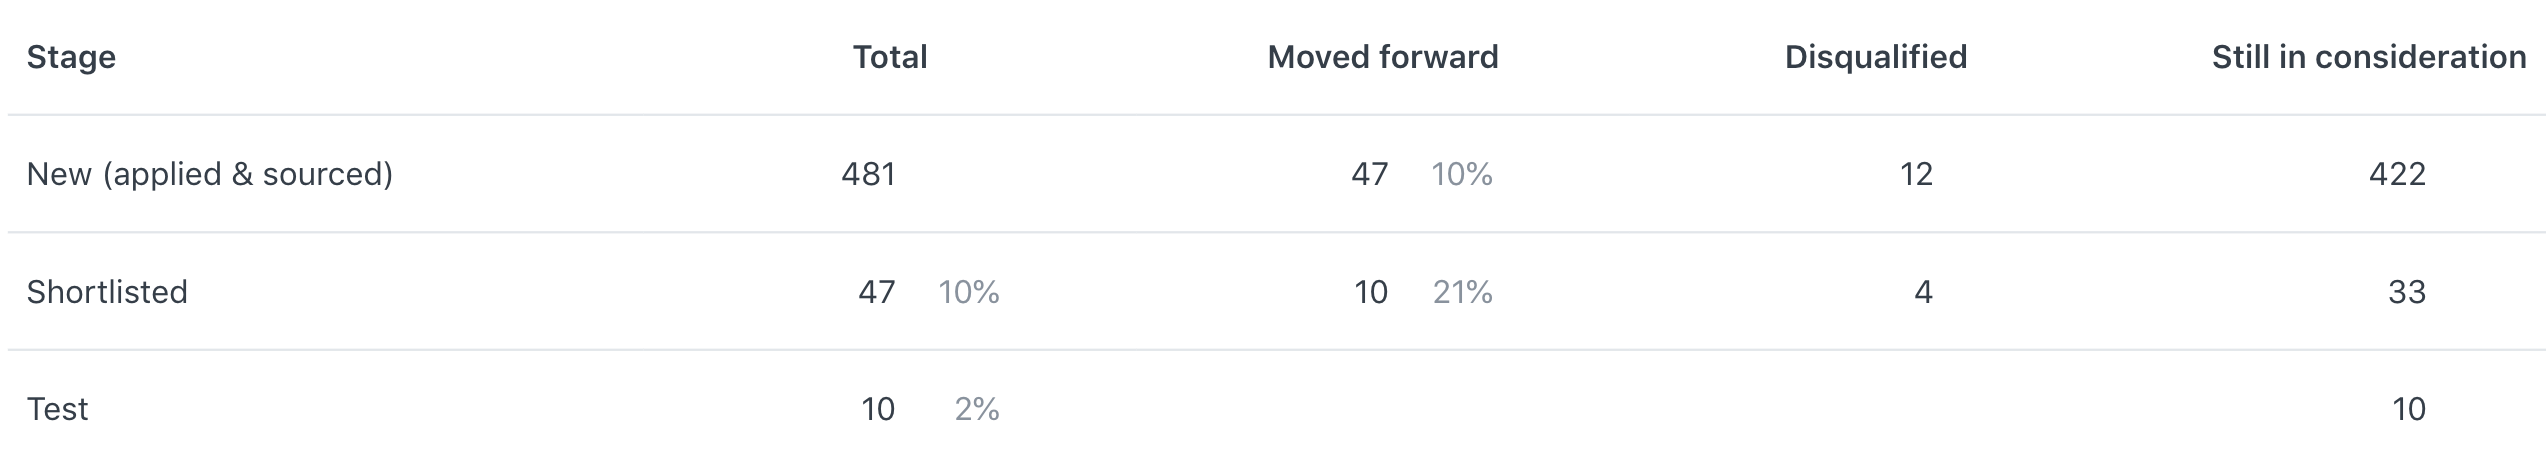Click 47 moved forward in New stage
This screenshot has height=460, width=2546.
point(1370,174)
